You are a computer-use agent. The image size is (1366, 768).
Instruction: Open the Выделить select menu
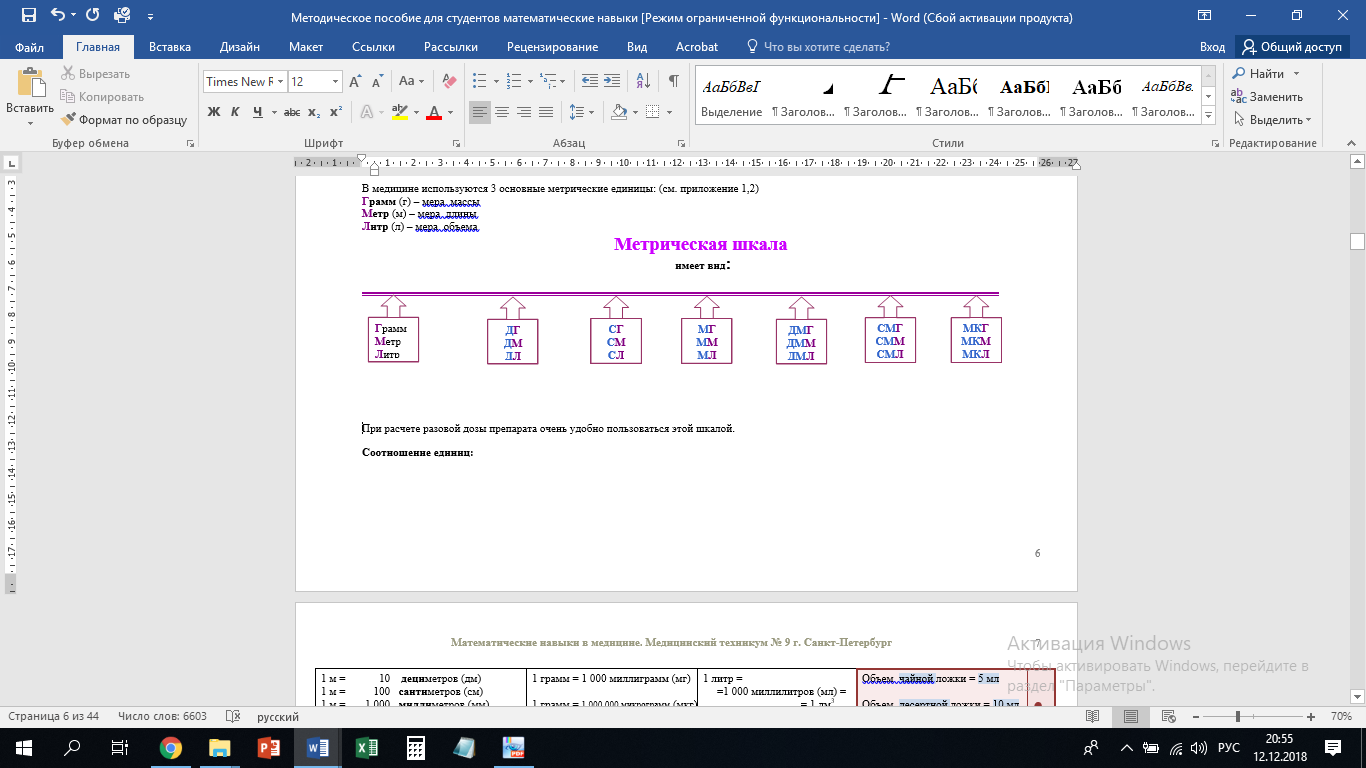pos(1271,120)
